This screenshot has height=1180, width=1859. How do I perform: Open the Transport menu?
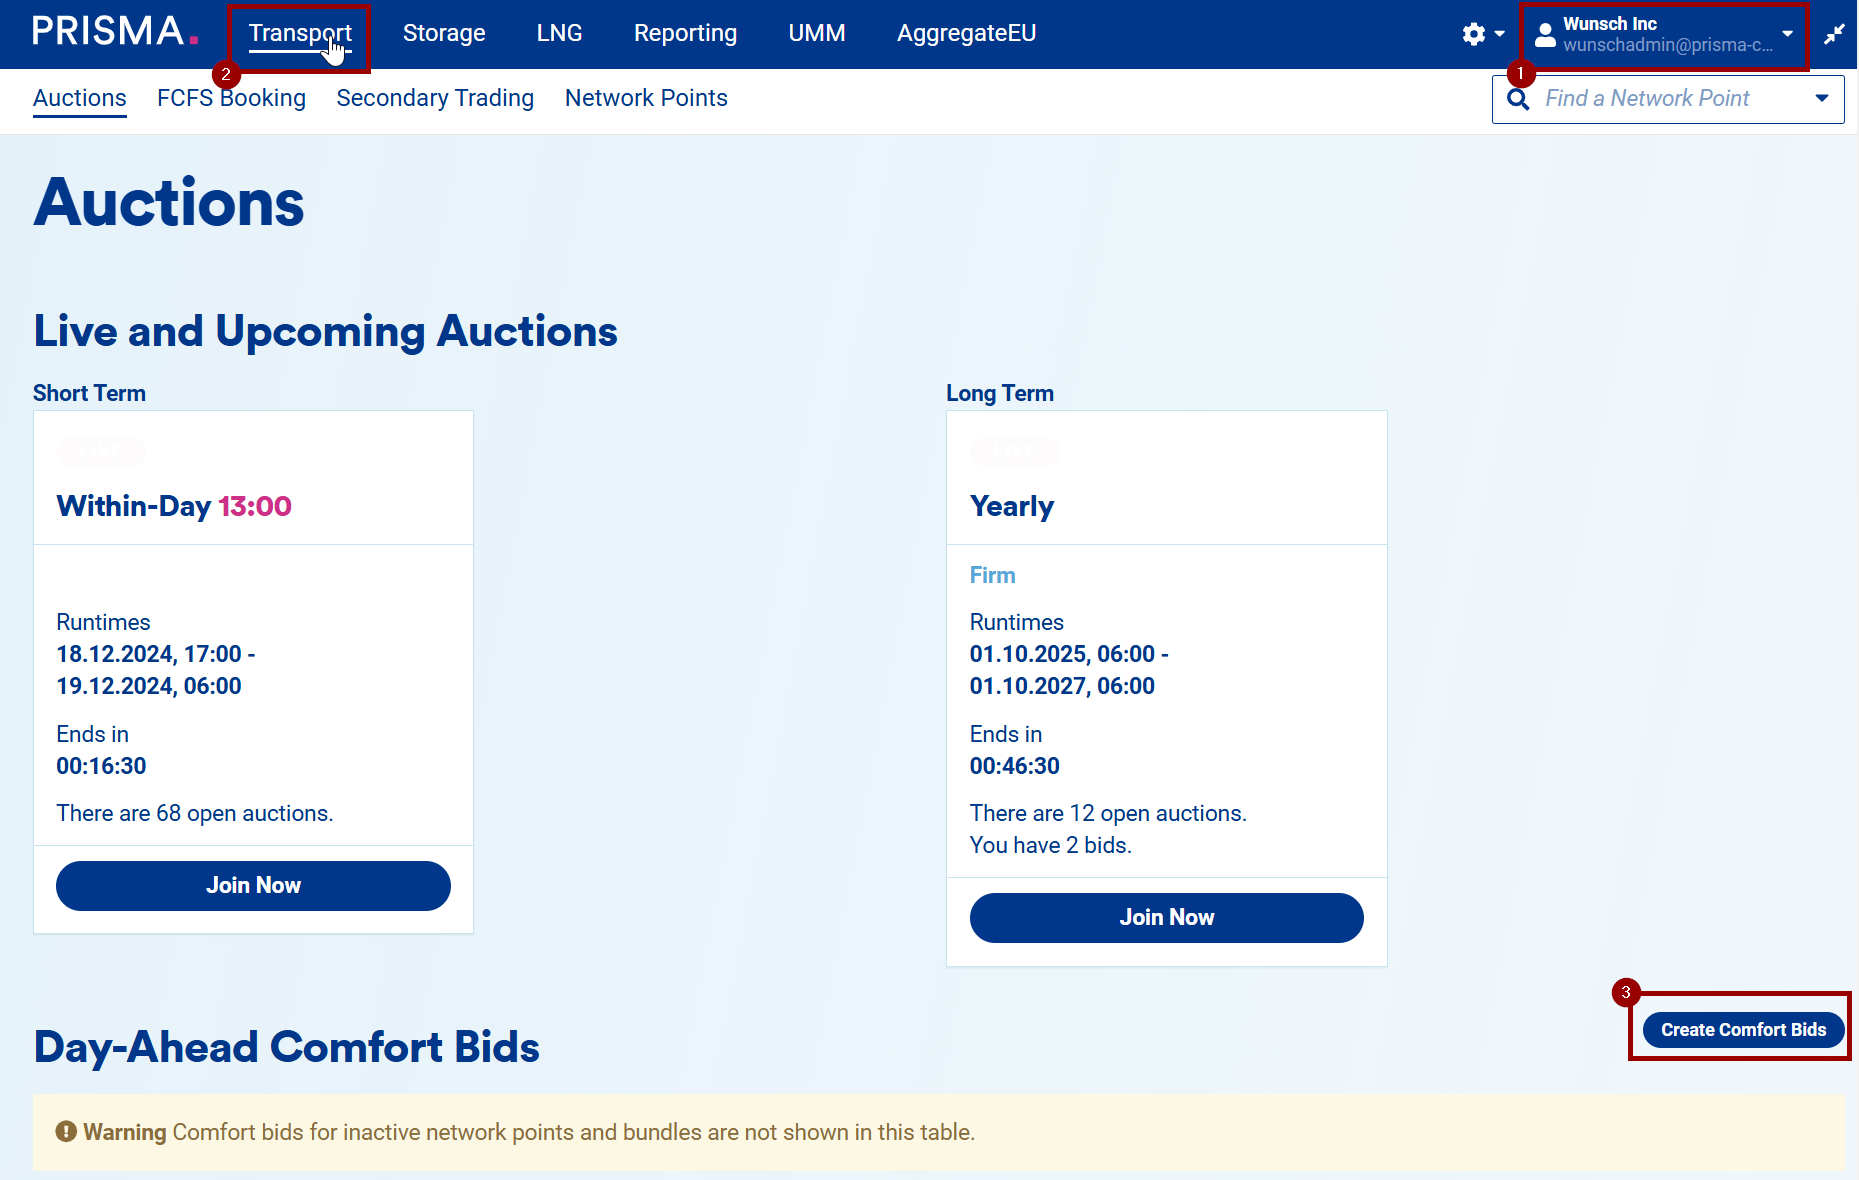(300, 33)
